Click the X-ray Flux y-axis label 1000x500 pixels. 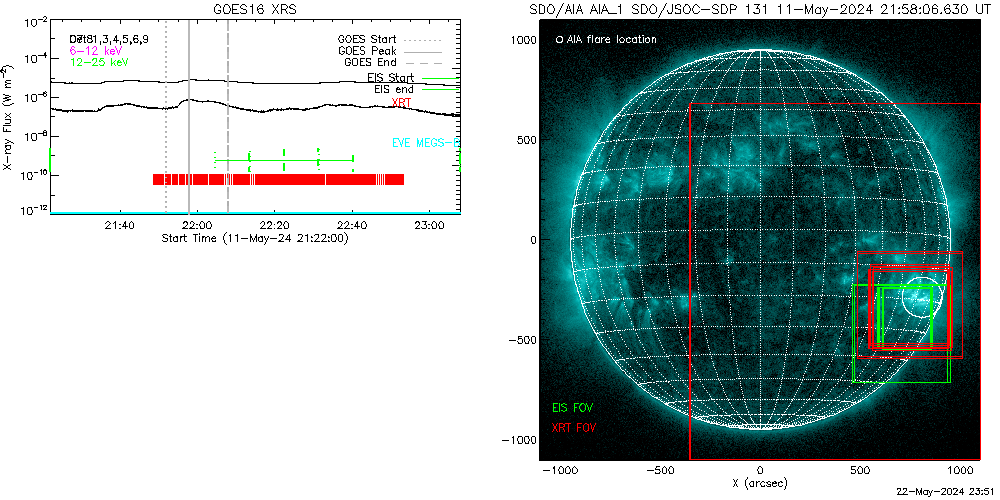point(6,117)
